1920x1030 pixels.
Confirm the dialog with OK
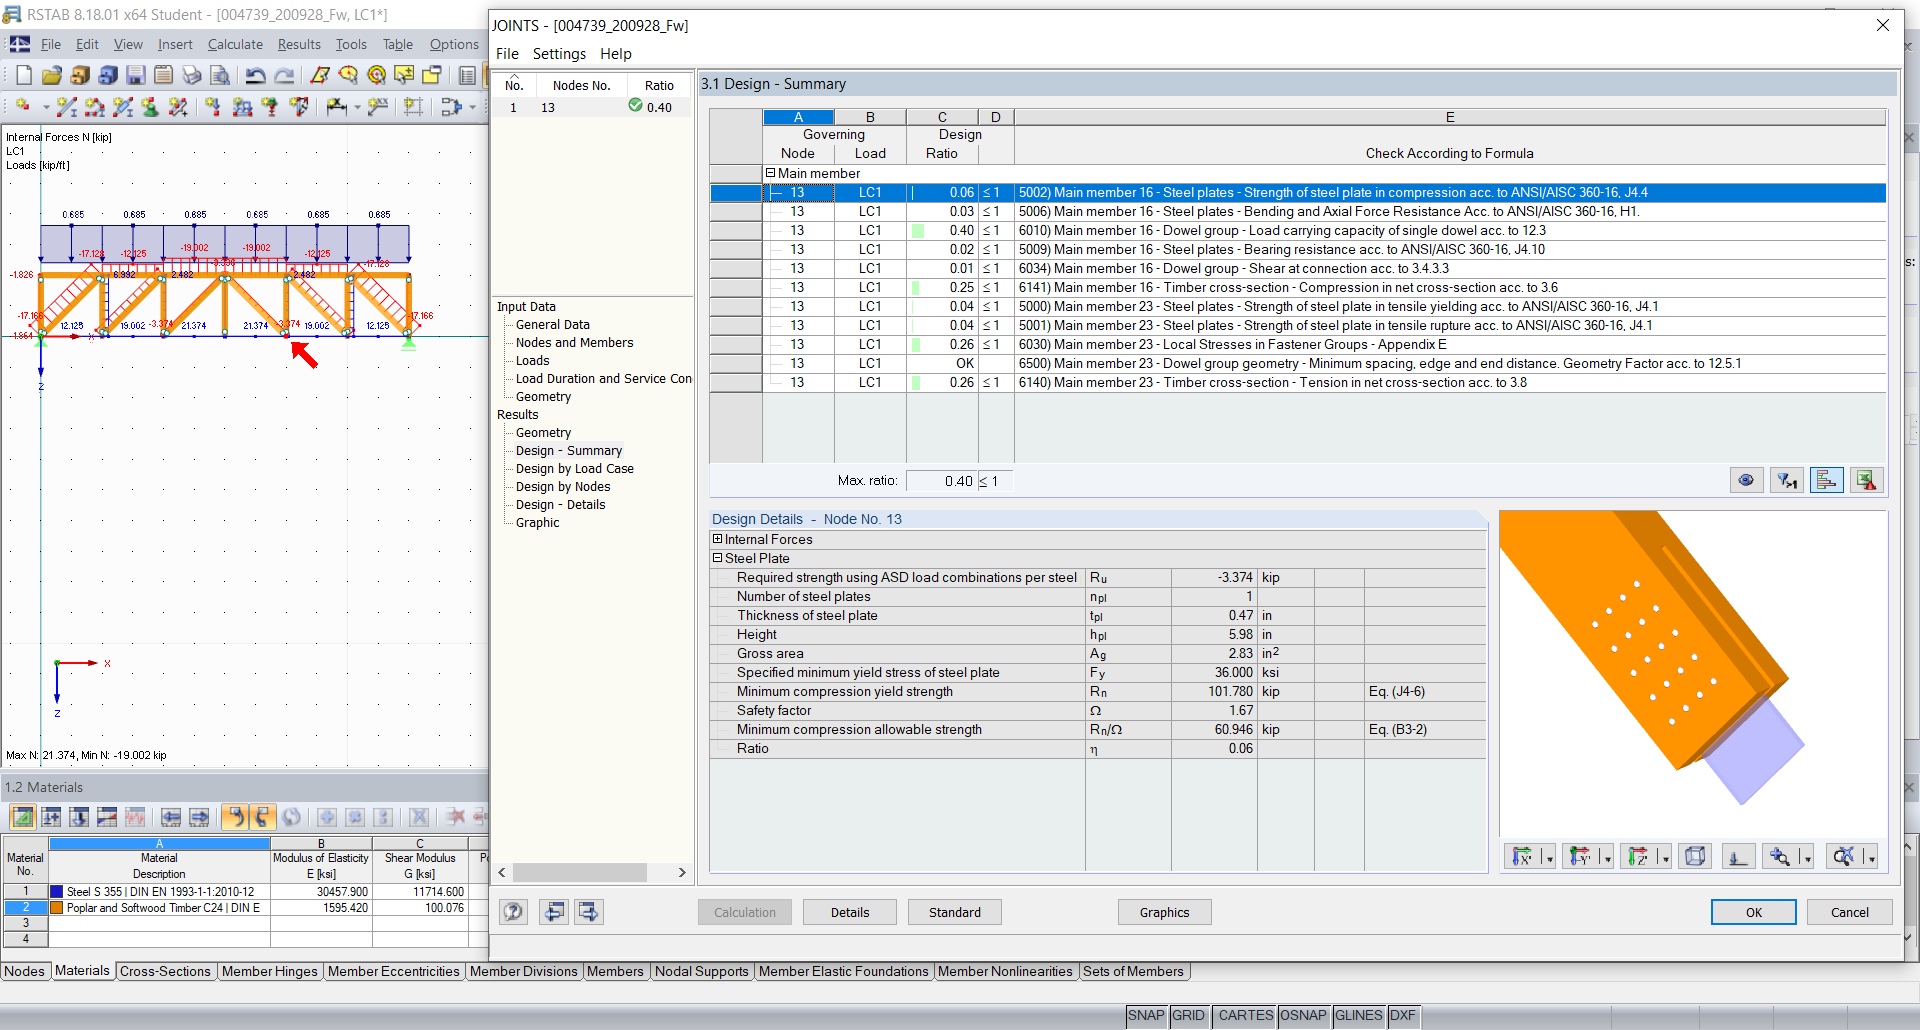(x=1752, y=911)
